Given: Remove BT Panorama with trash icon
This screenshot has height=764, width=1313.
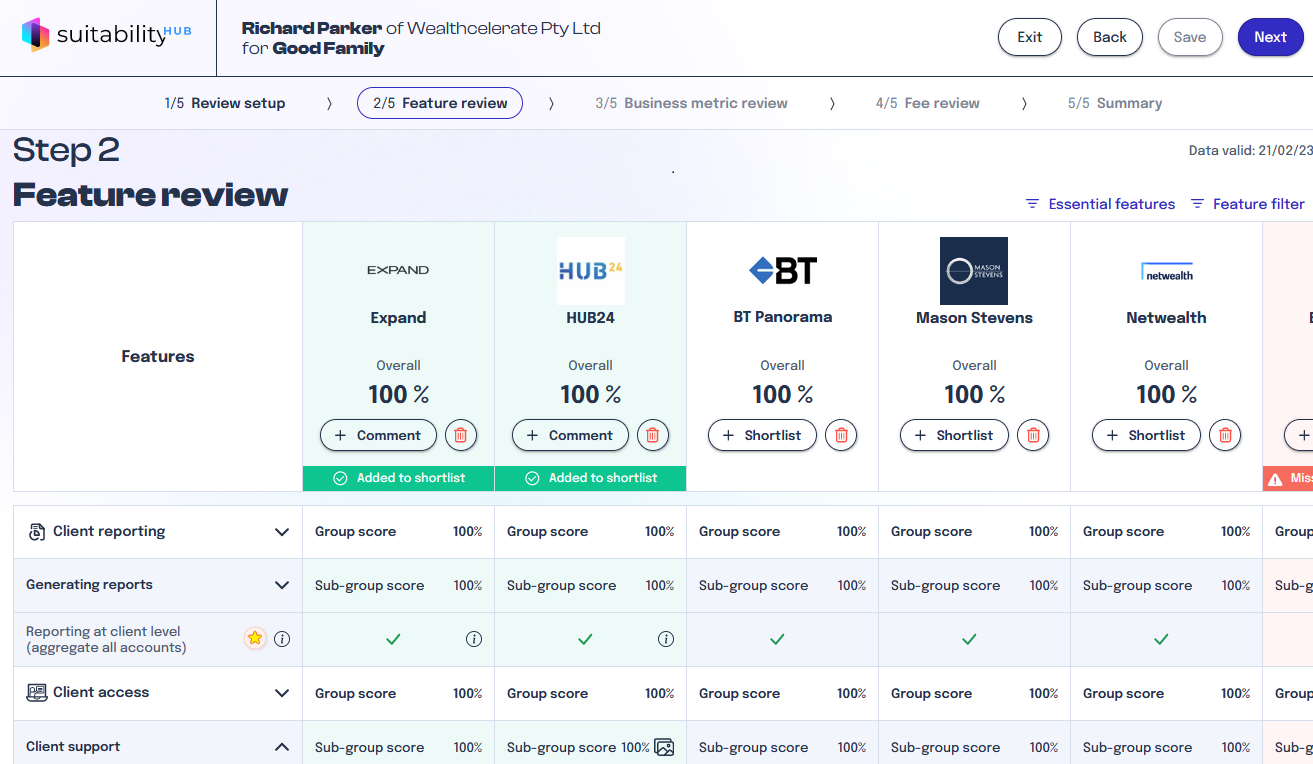Looking at the screenshot, I should pyautogui.click(x=841, y=435).
